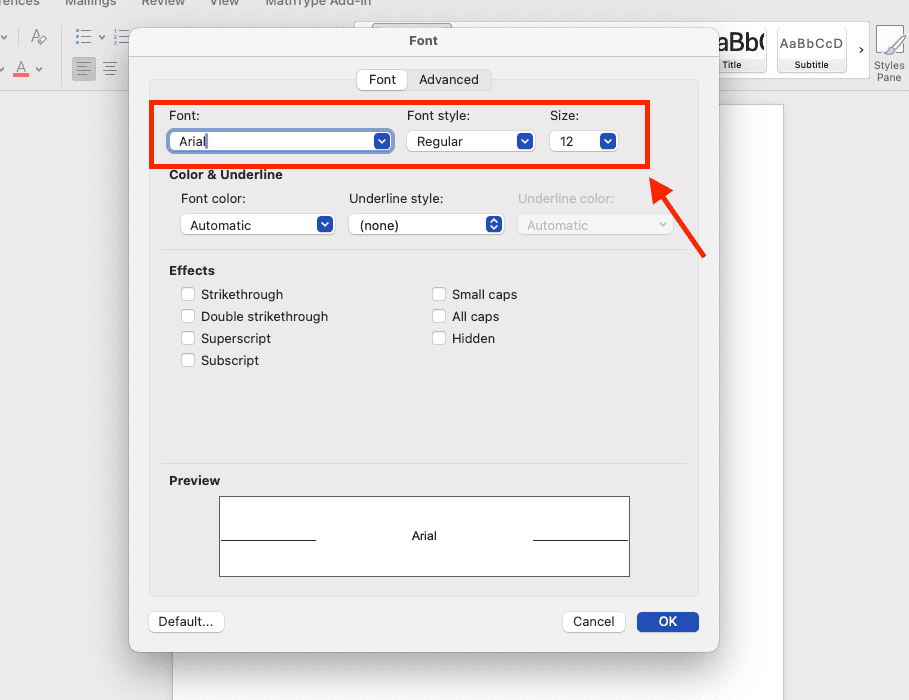Open the Styles Pane icon

(x=889, y=53)
